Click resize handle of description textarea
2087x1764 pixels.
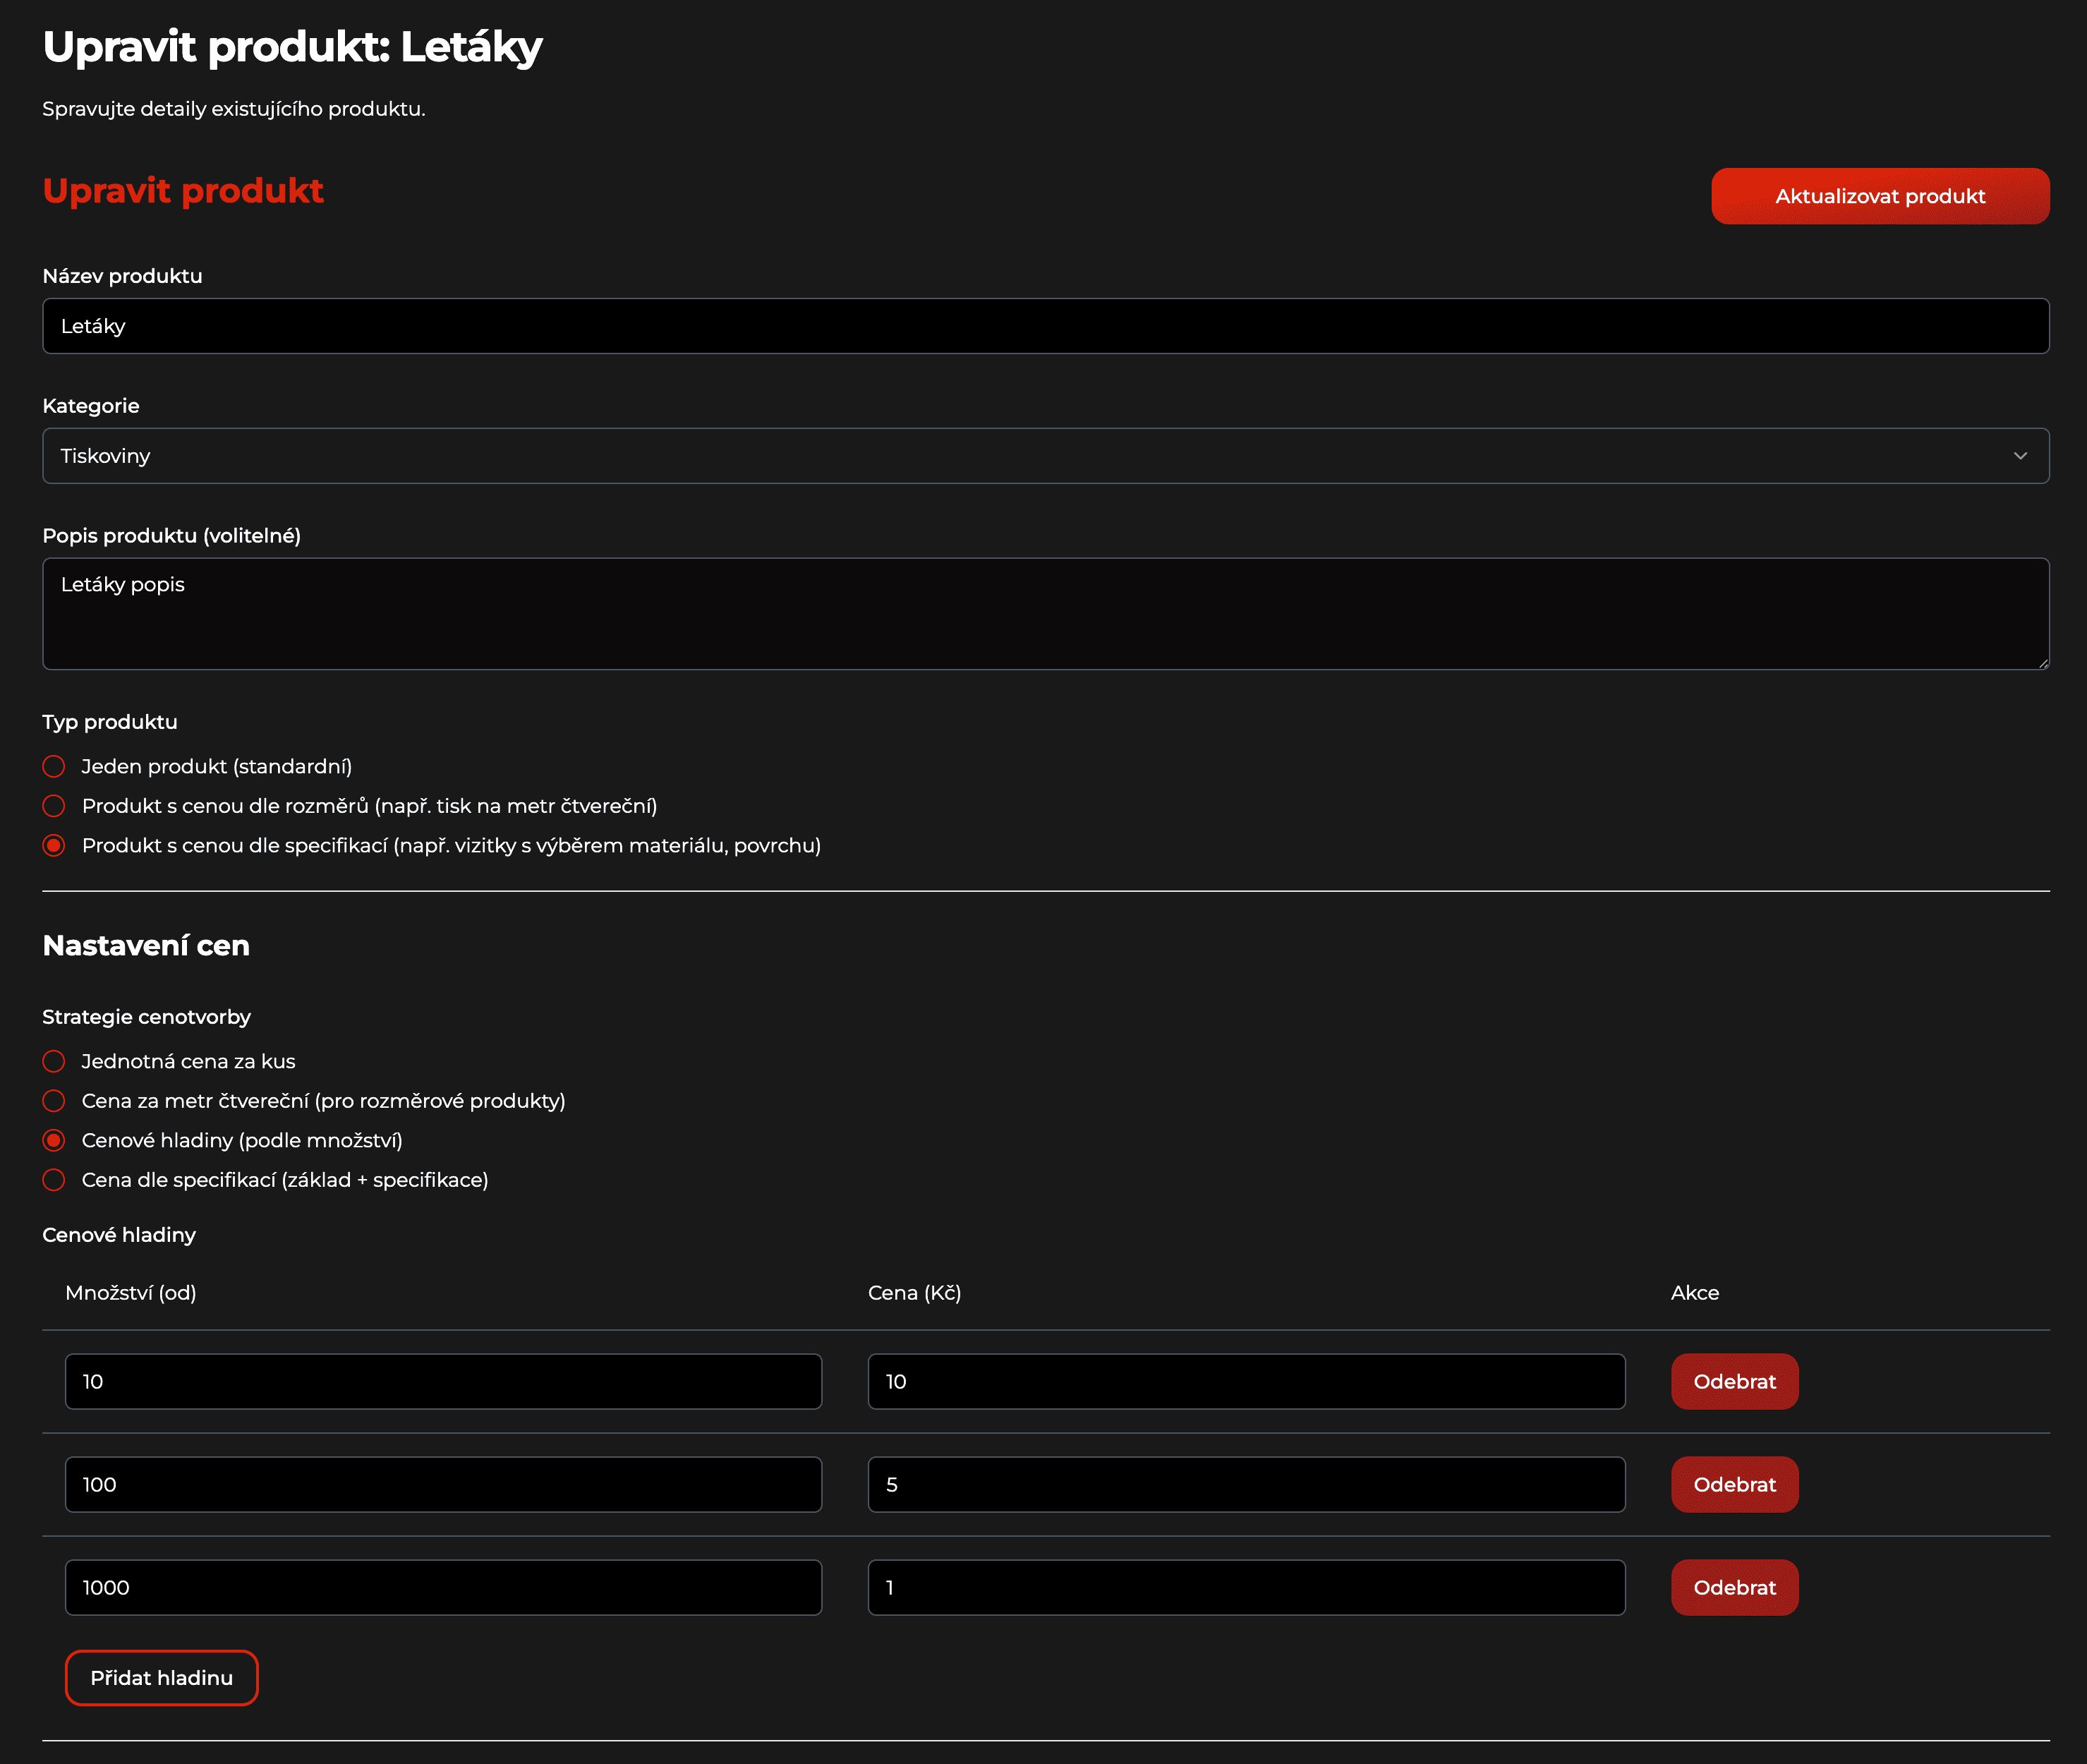pos(2043,663)
